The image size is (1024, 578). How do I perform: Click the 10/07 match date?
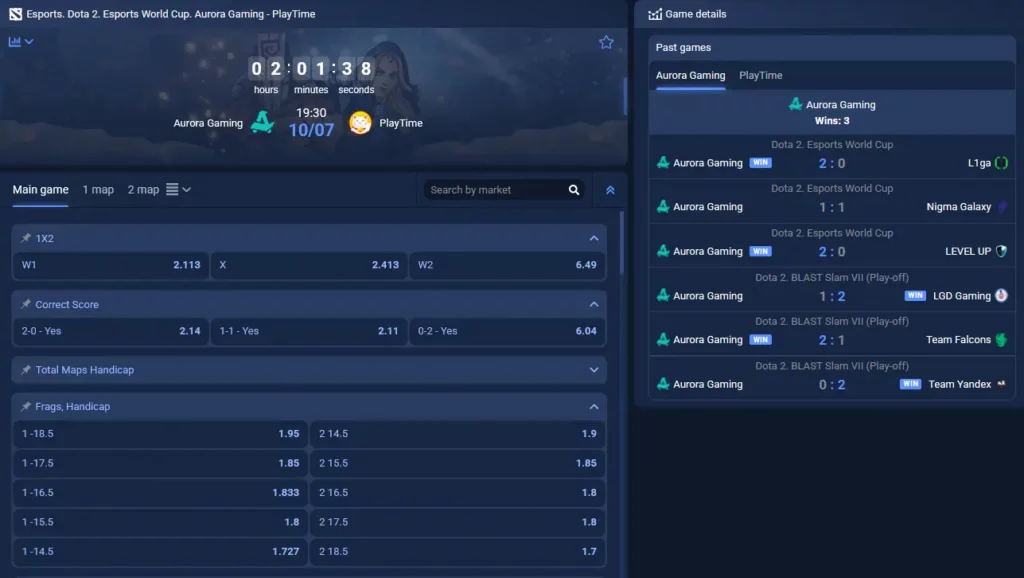311,130
